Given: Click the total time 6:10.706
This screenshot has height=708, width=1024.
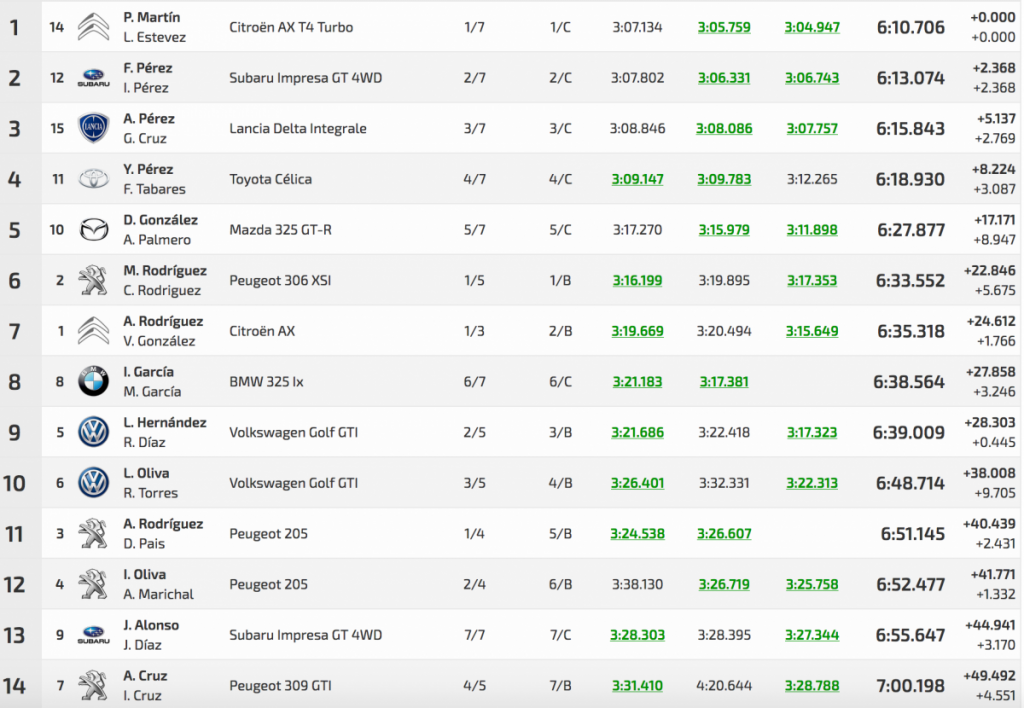Looking at the screenshot, I should (x=910, y=27).
